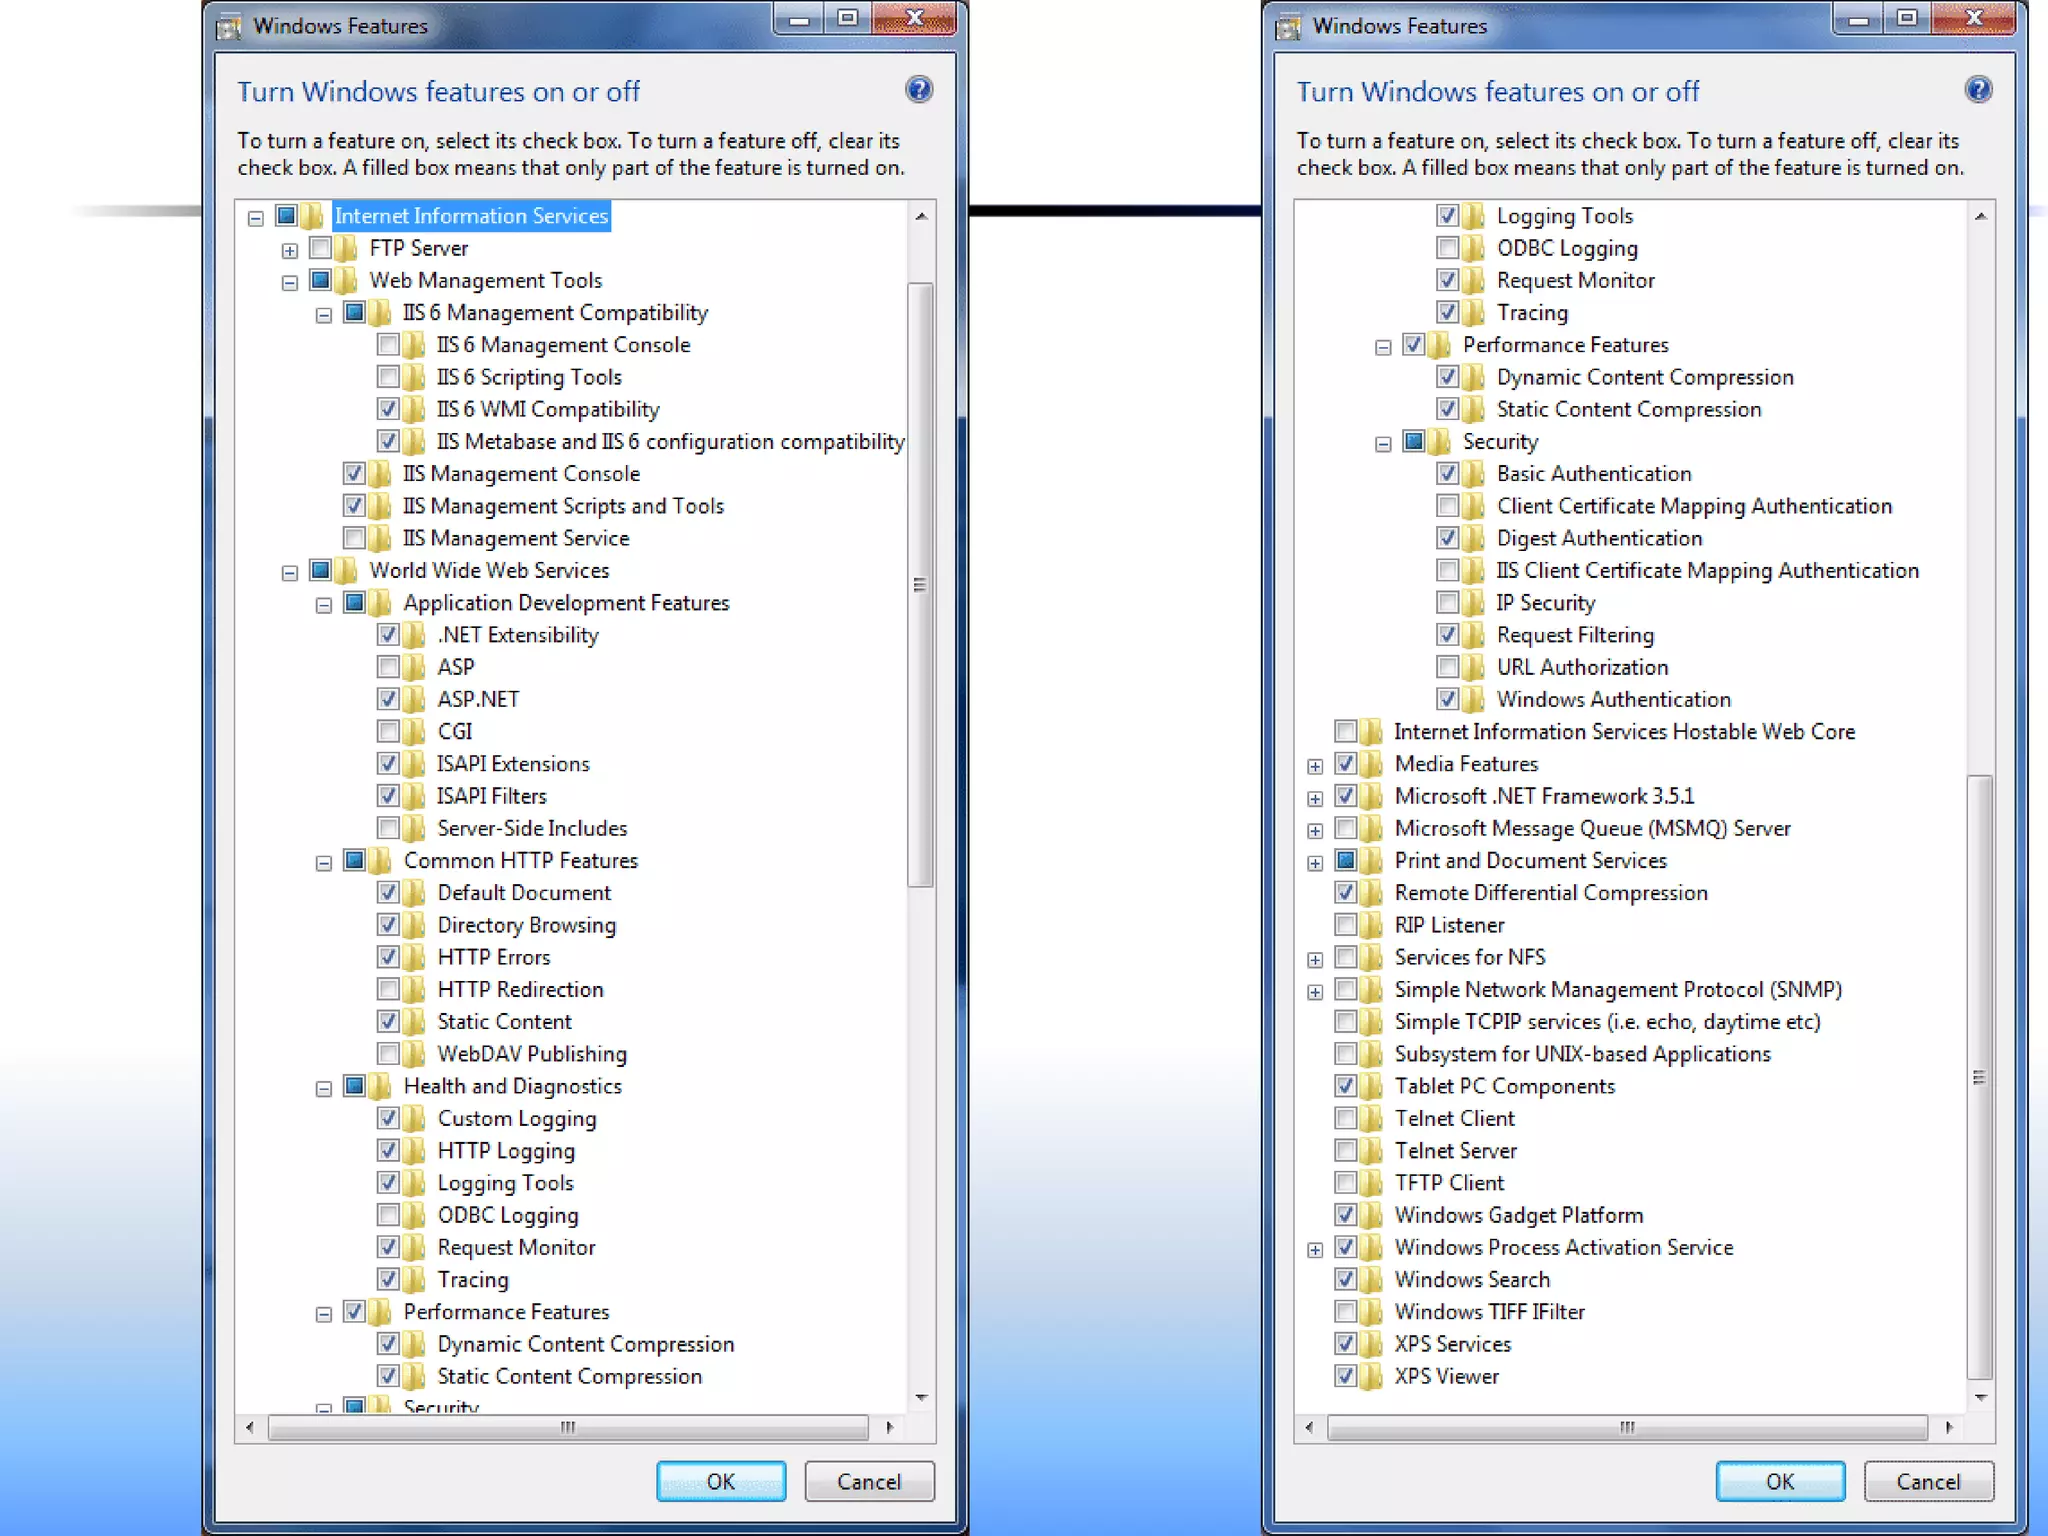This screenshot has height=1536, width=2048.
Task: Click the Windows Search folder icon
Action: pos(1371,1280)
